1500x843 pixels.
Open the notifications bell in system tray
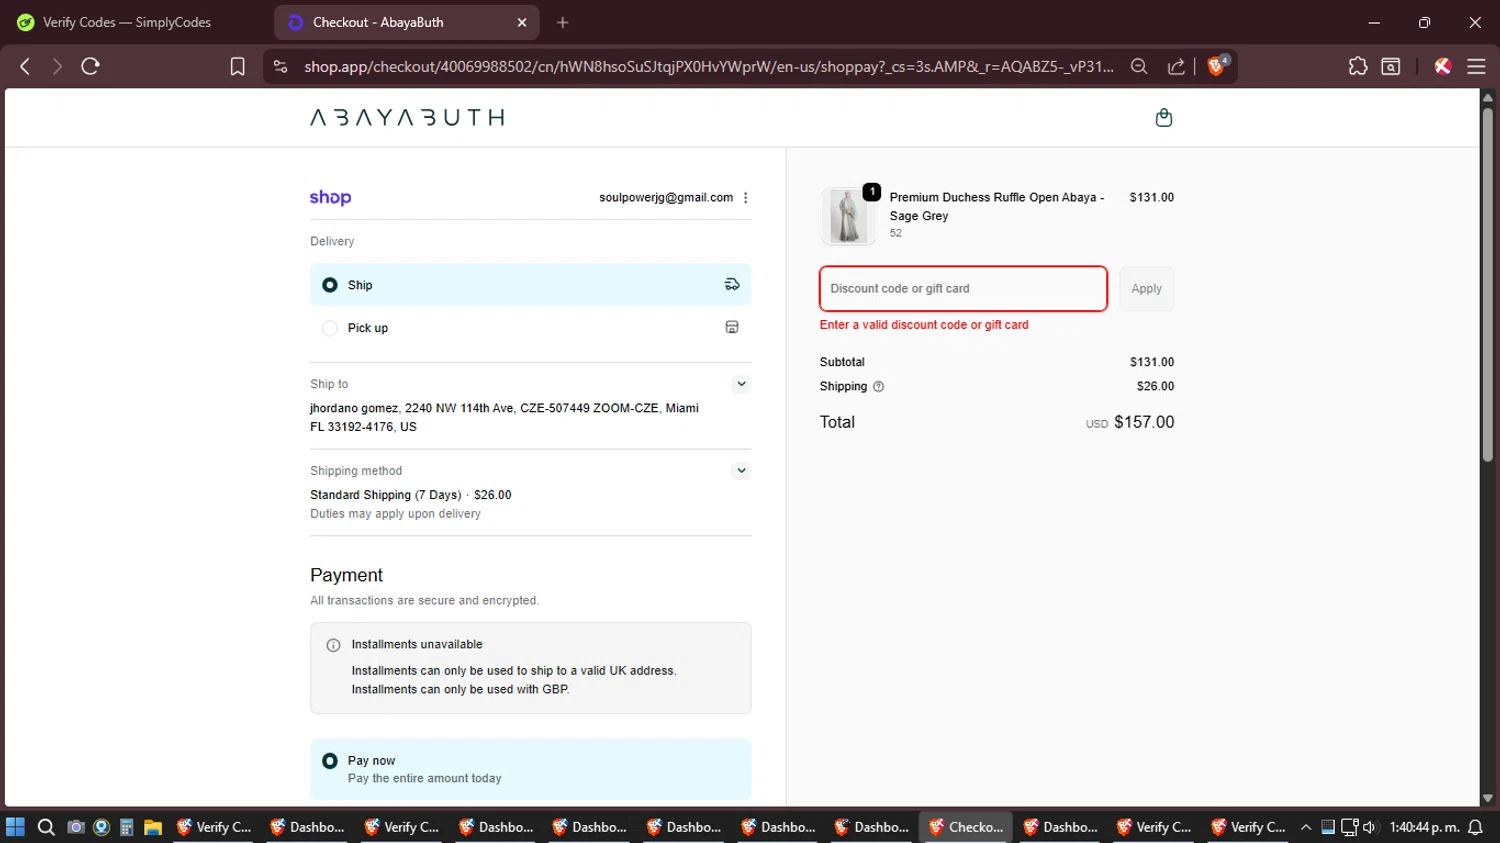[1475, 827]
